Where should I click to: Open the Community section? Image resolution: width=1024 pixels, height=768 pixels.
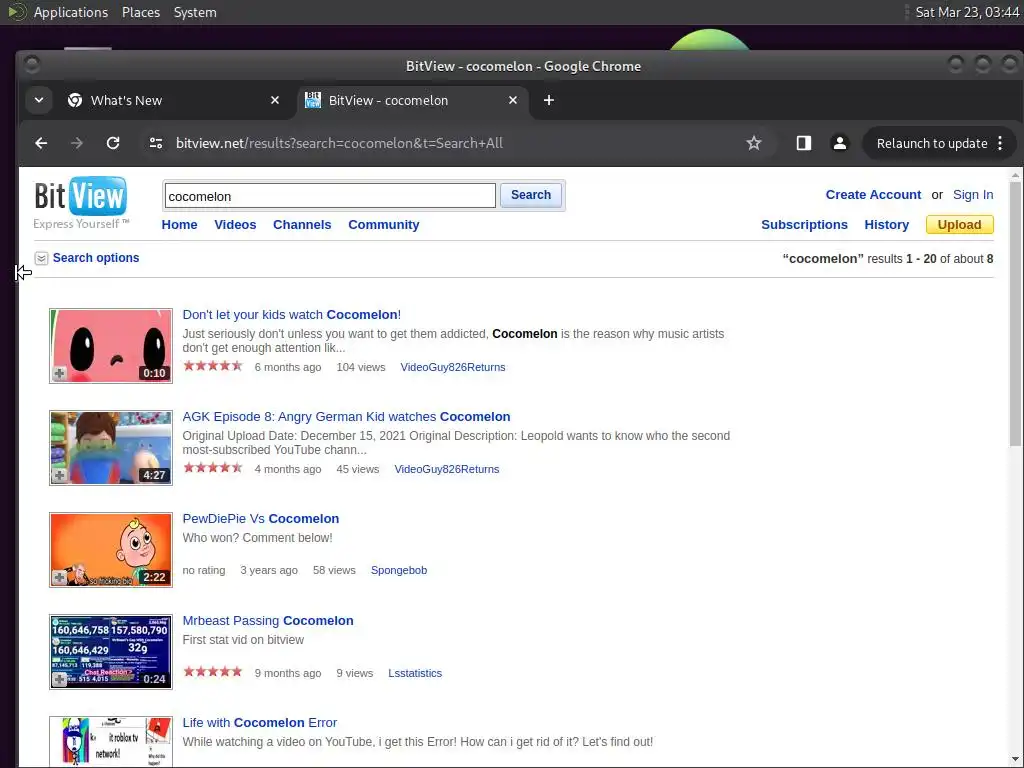pos(383,225)
